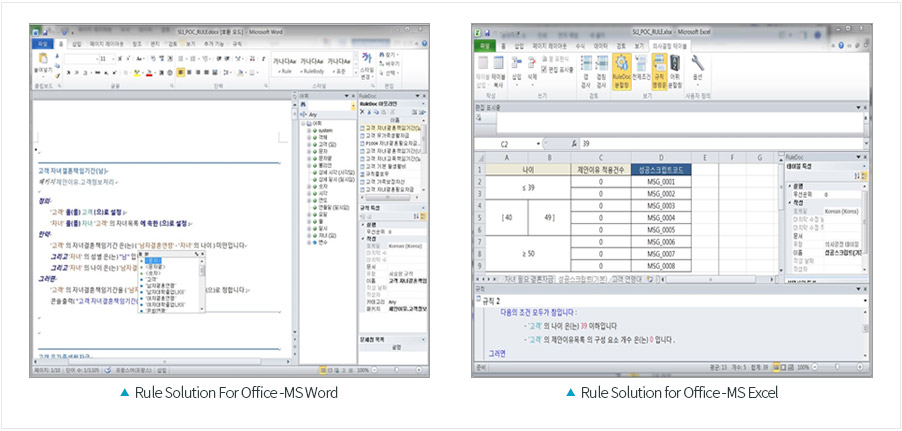Click the delete X icon in RuleDoc explorer toolbar

pyautogui.click(x=362, y=113)
